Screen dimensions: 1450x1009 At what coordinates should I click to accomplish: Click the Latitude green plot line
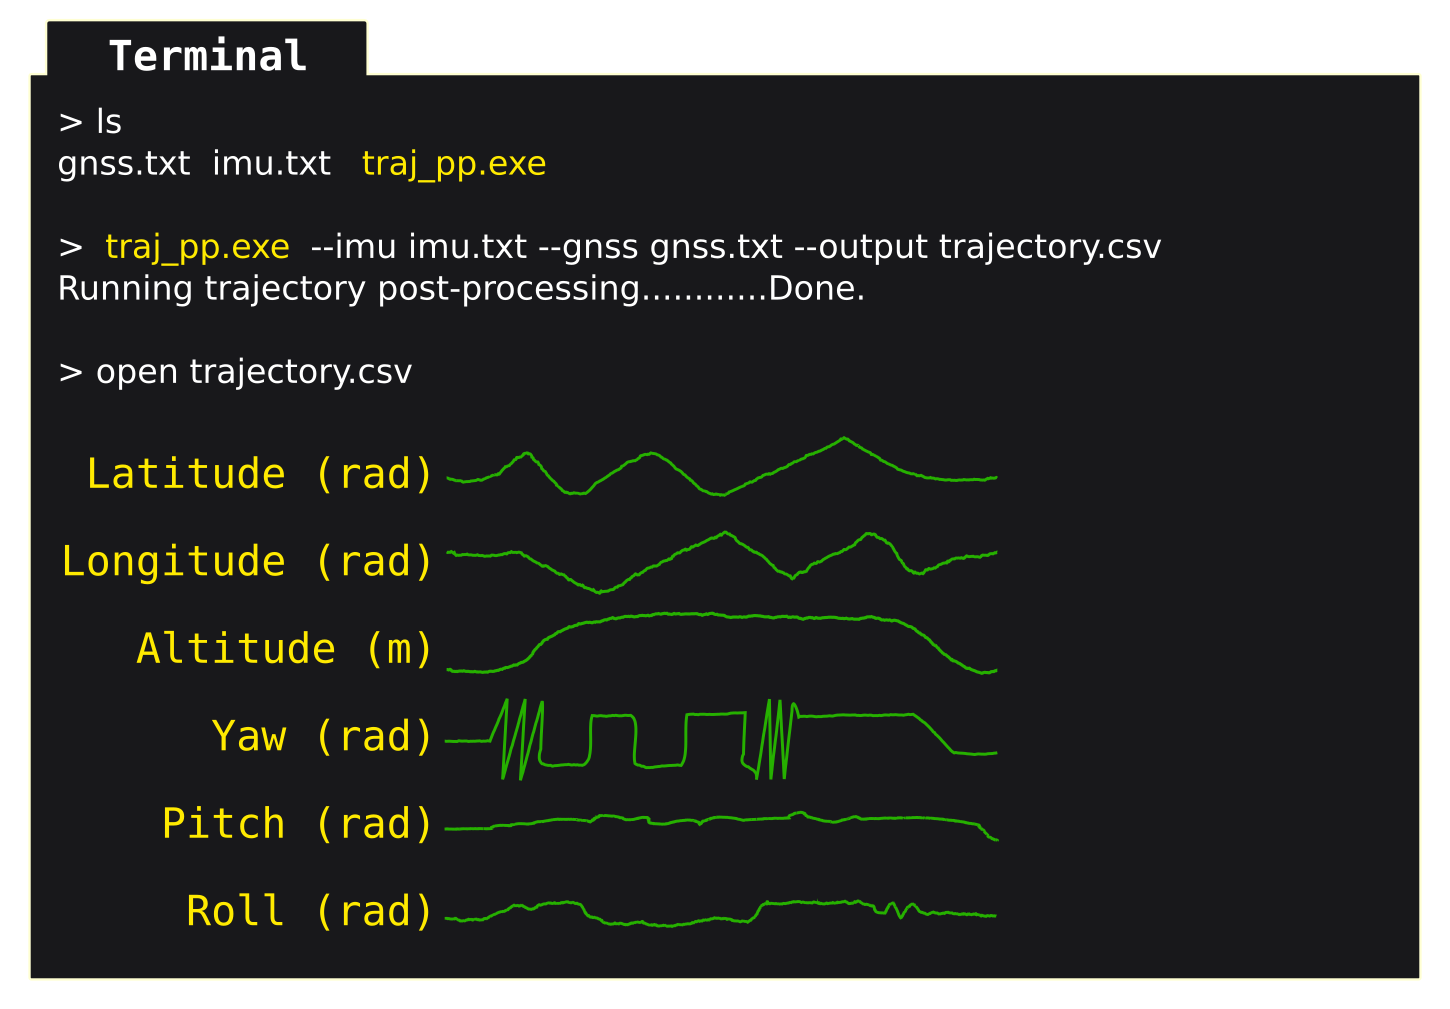coord(722,466)
